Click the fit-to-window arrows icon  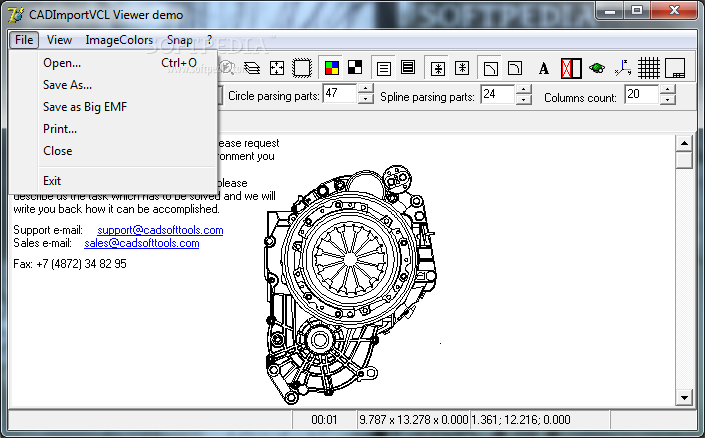[277, 68]
